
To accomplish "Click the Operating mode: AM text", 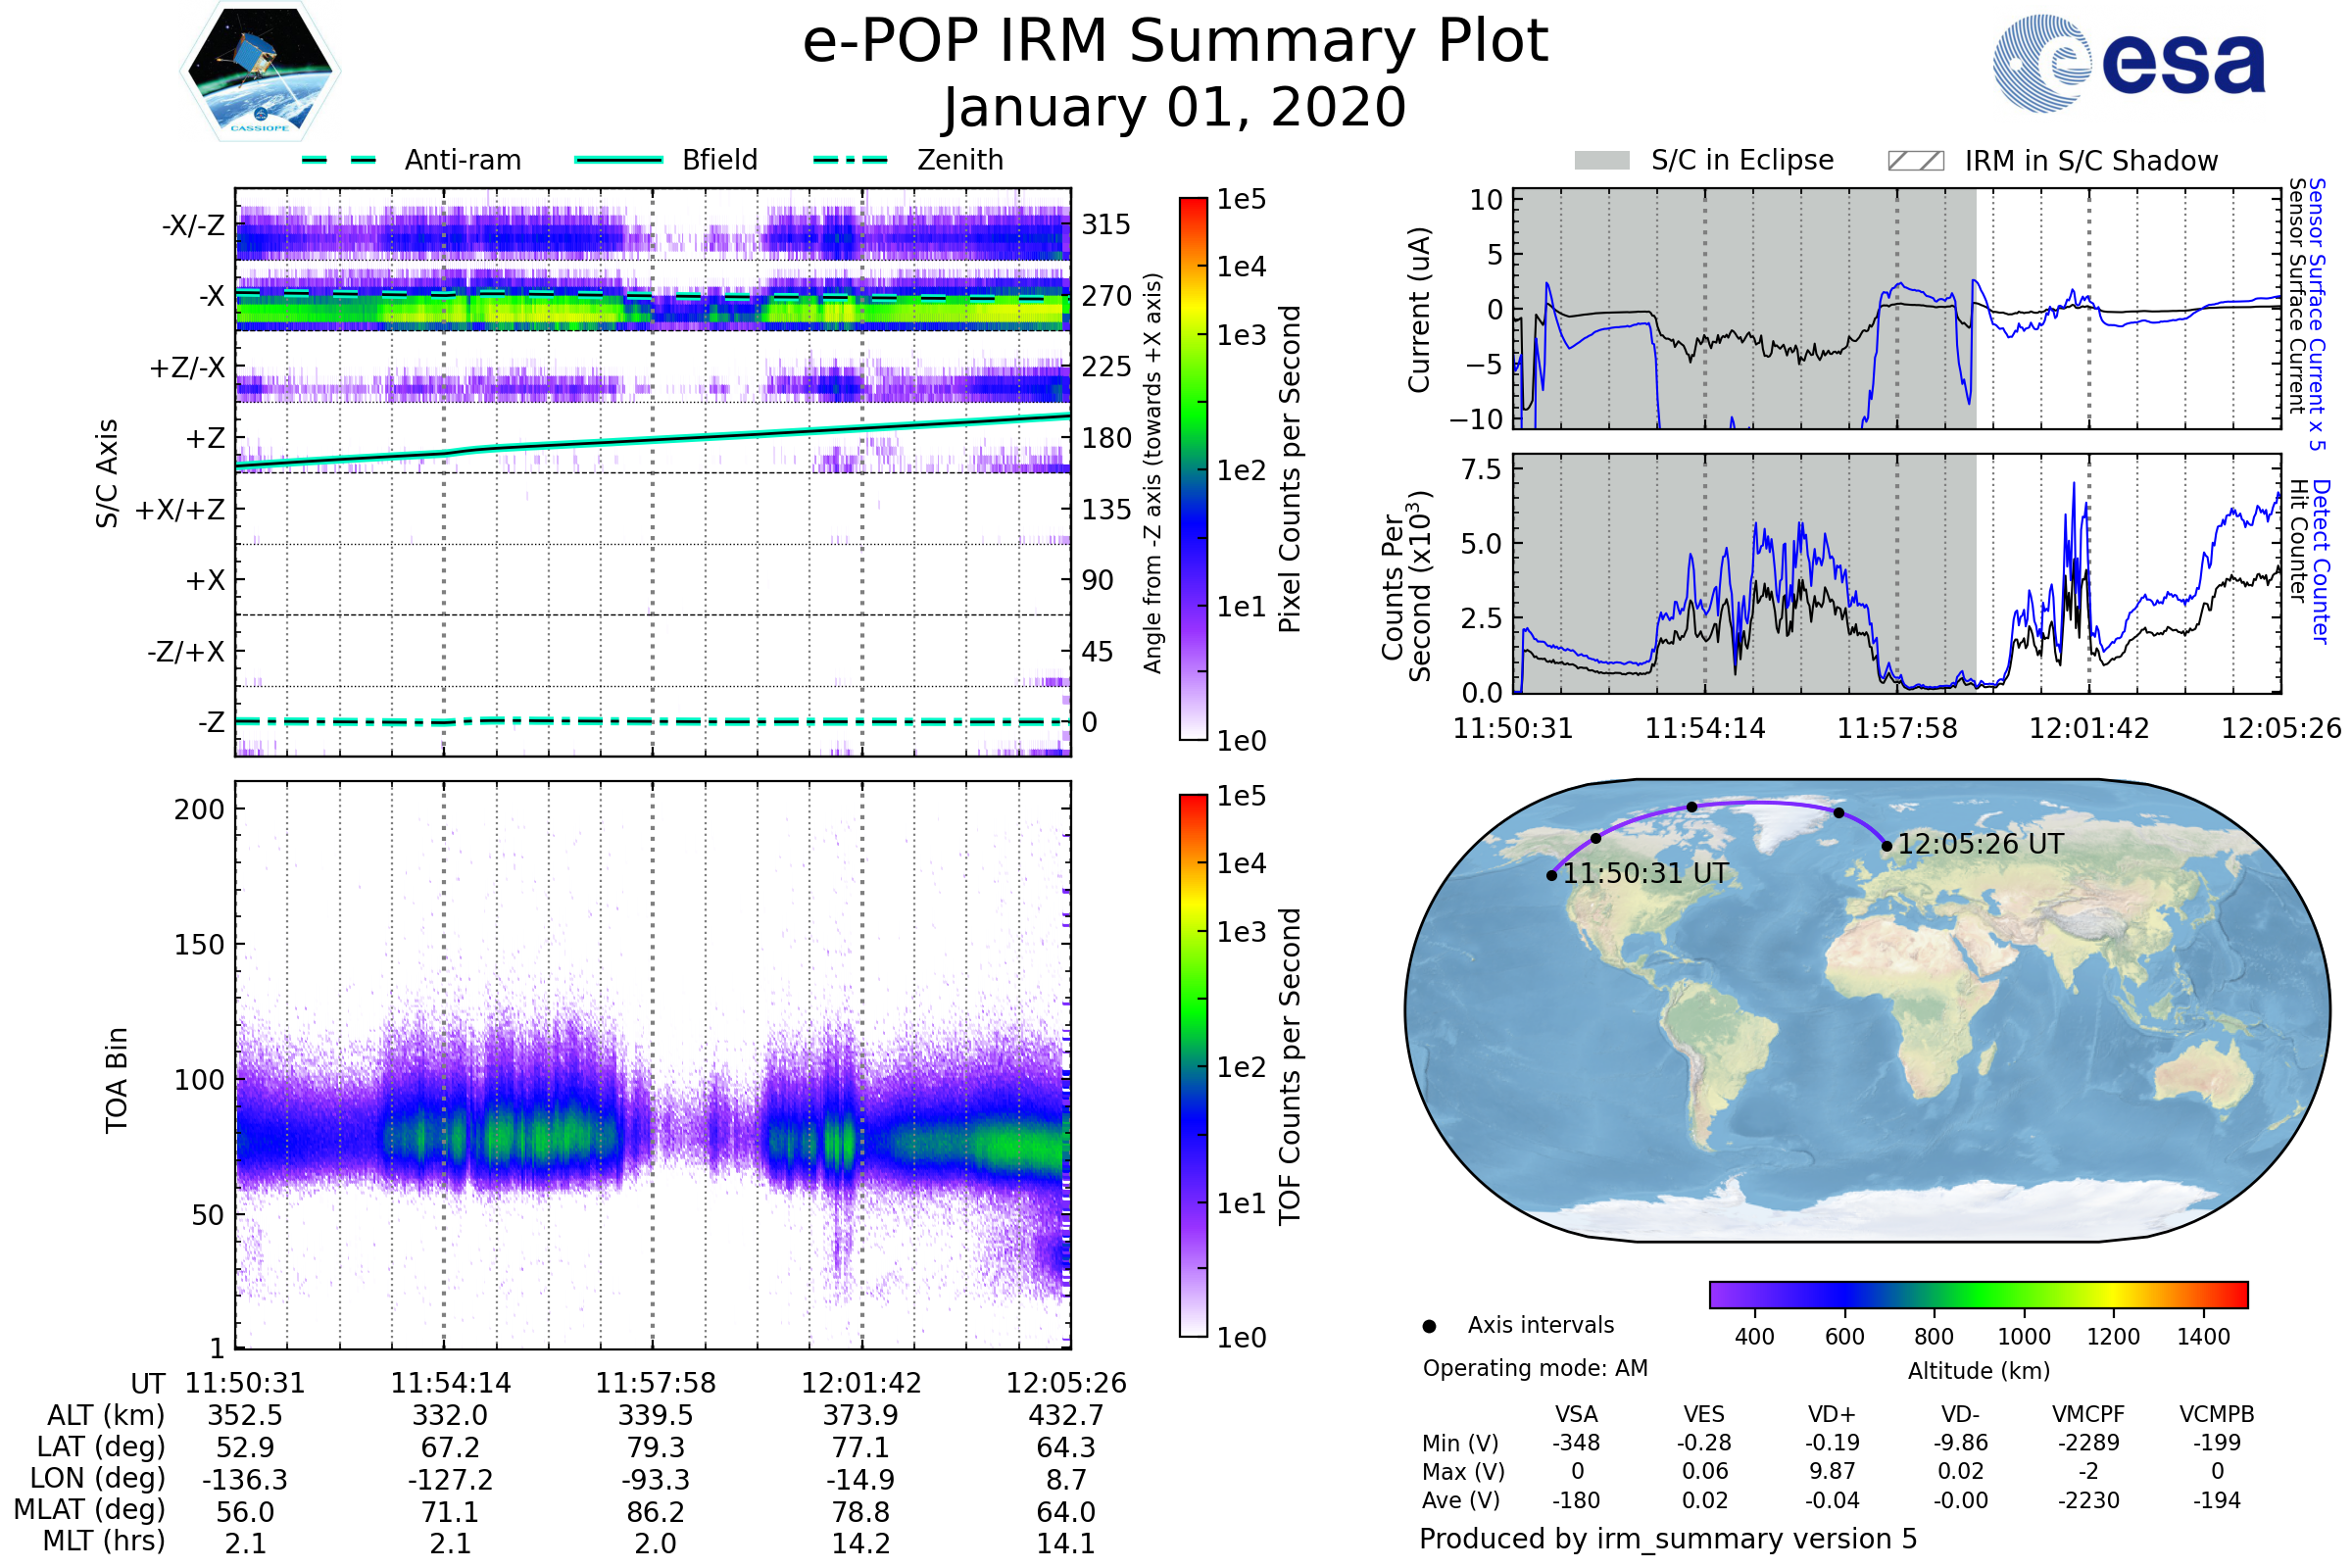I will pos(1534,1368).
